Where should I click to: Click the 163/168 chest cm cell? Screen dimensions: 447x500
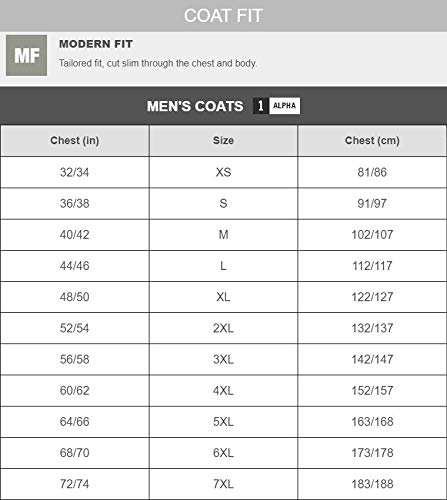click(372, 422)
